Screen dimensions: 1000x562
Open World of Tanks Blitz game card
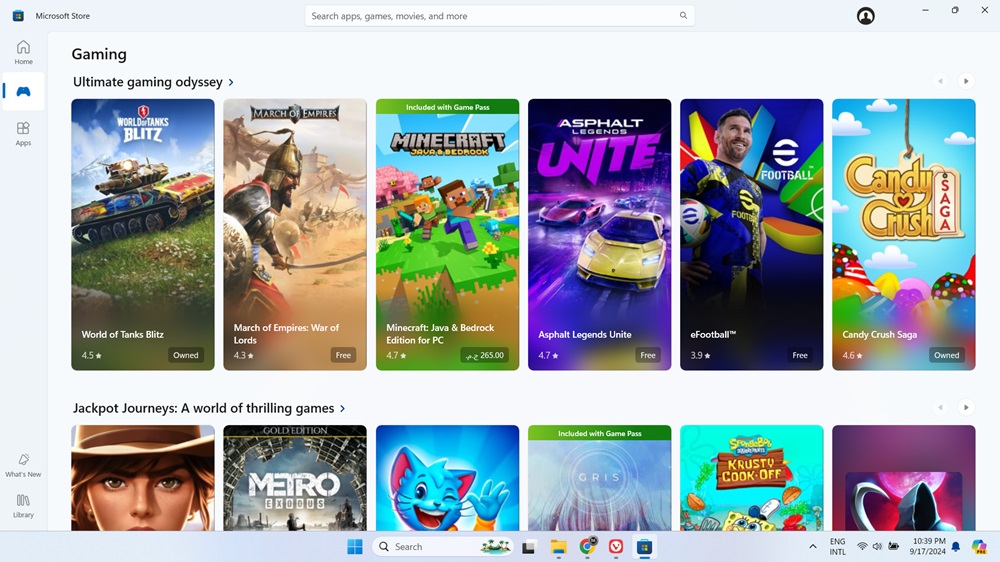[143, 234]
